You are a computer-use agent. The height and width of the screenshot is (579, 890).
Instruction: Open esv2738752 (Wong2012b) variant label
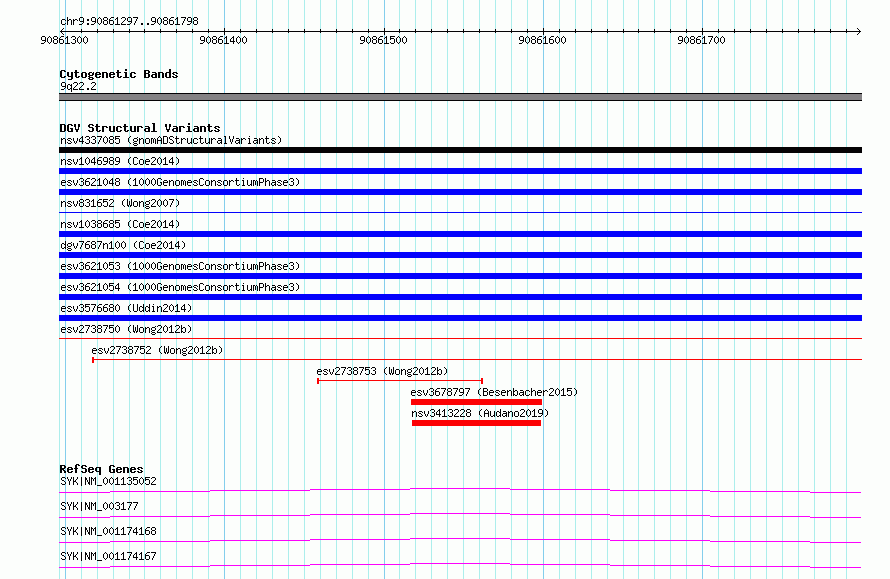(x=157, y=350)
